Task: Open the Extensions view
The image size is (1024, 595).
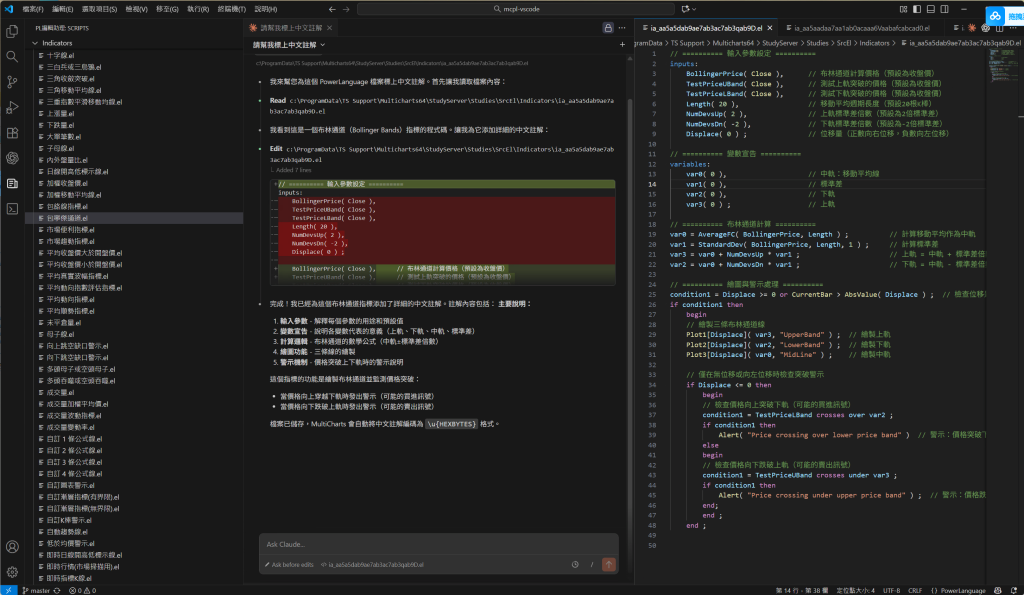Action: tap(12, 133)
